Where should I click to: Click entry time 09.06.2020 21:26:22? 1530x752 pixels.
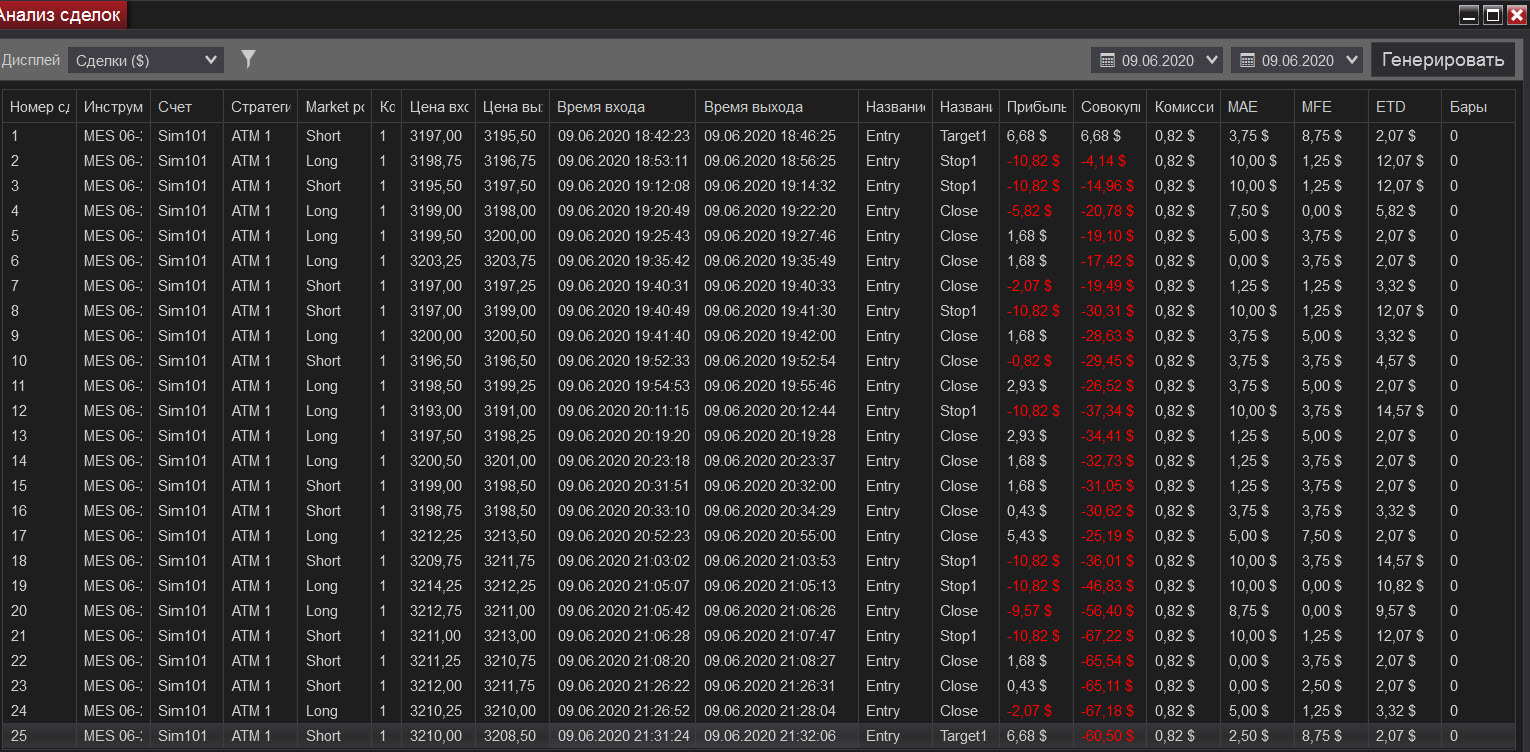(623, 686)
